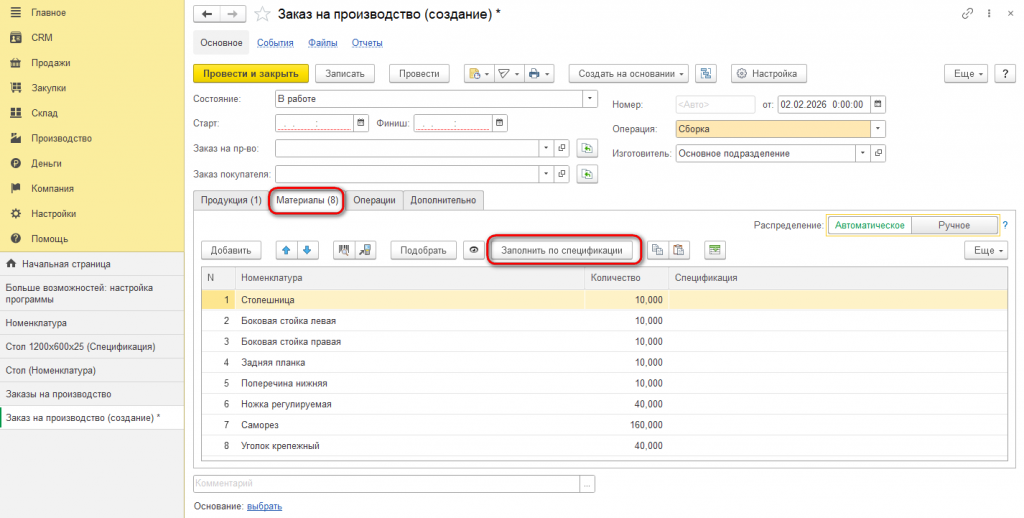Expand the Состояние dropdown
Screen dimensions: 1024x518
click(x=590, y=99)
